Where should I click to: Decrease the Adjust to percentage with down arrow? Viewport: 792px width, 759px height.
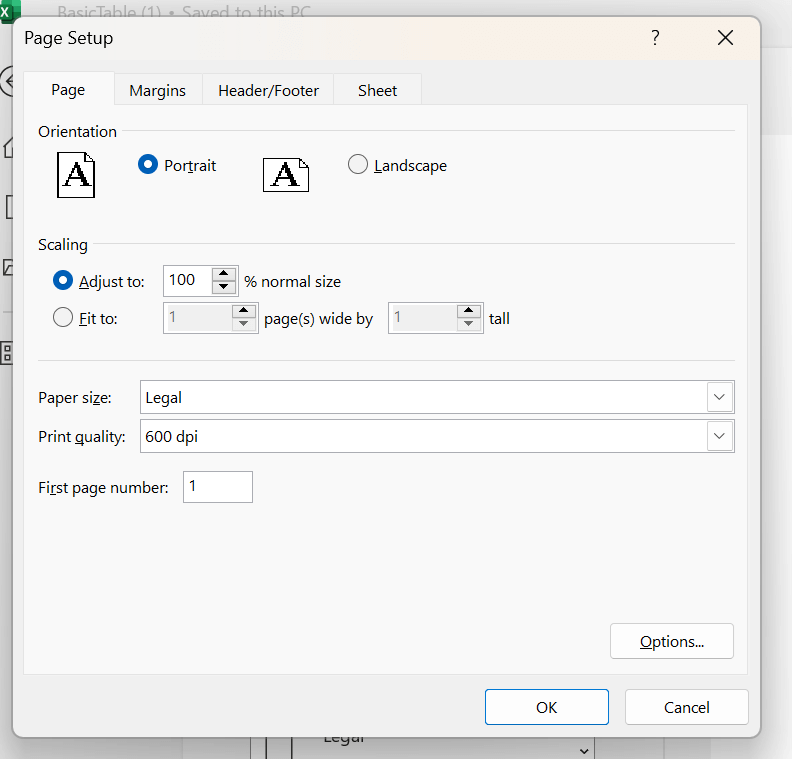click(224, 287)
